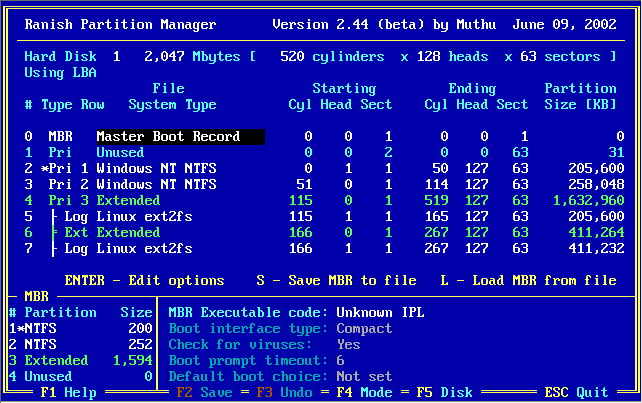Viewport: 642px width, 403px height.
Task: Click F1 Help at the bottom bar
Action: click(x=68, y=392)
